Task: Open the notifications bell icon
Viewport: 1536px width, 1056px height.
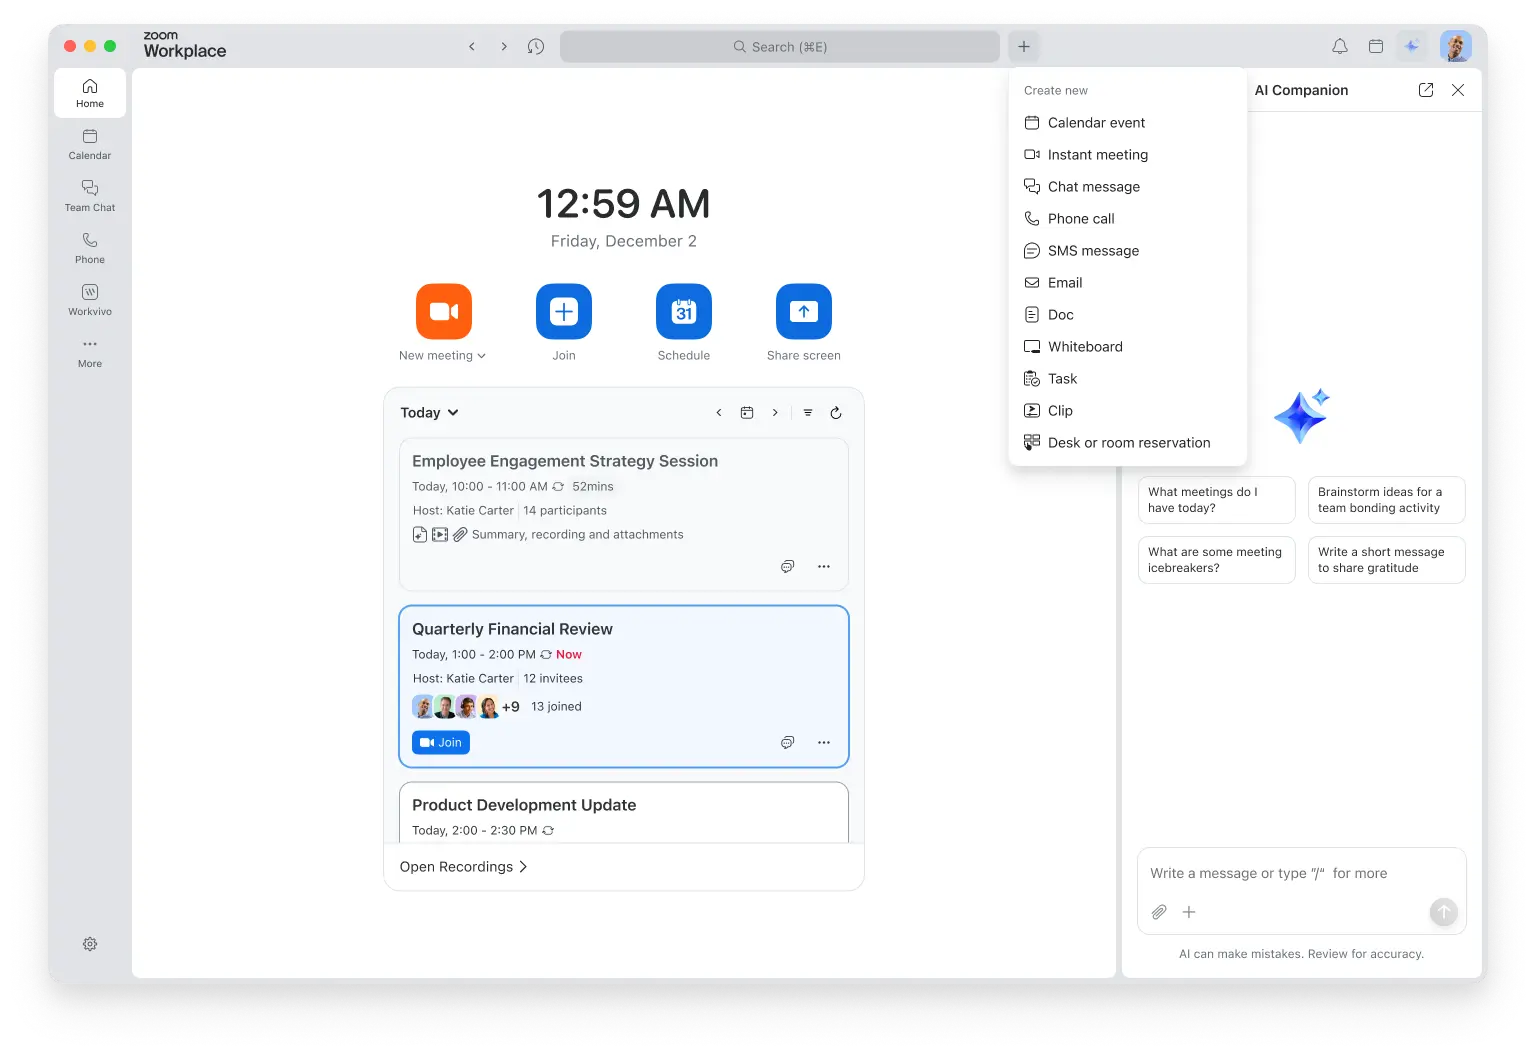Action: pyautogui.click(x=1340, y=46)
